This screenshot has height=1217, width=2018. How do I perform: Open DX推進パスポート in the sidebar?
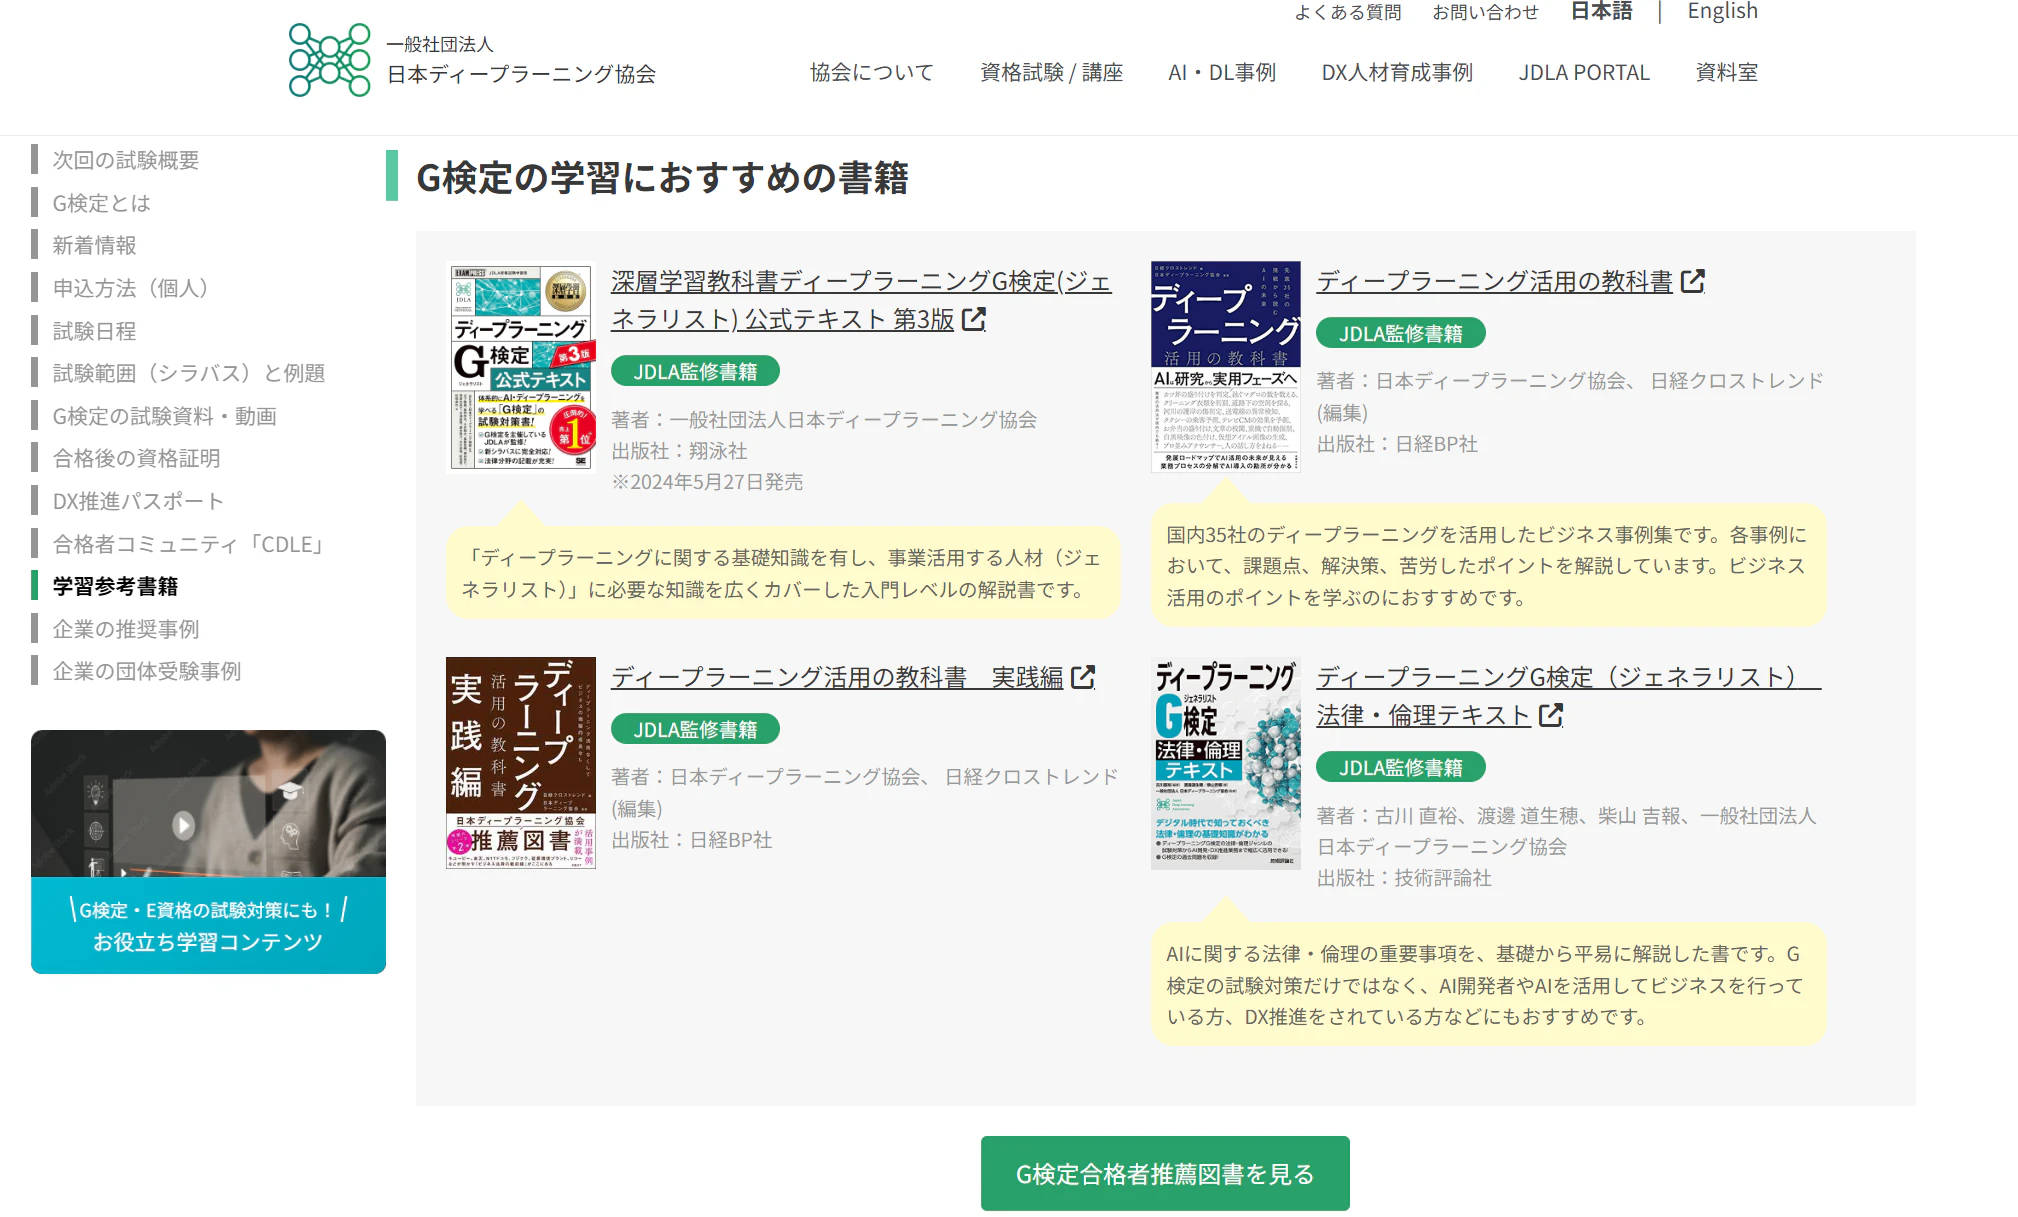[138, 501]
